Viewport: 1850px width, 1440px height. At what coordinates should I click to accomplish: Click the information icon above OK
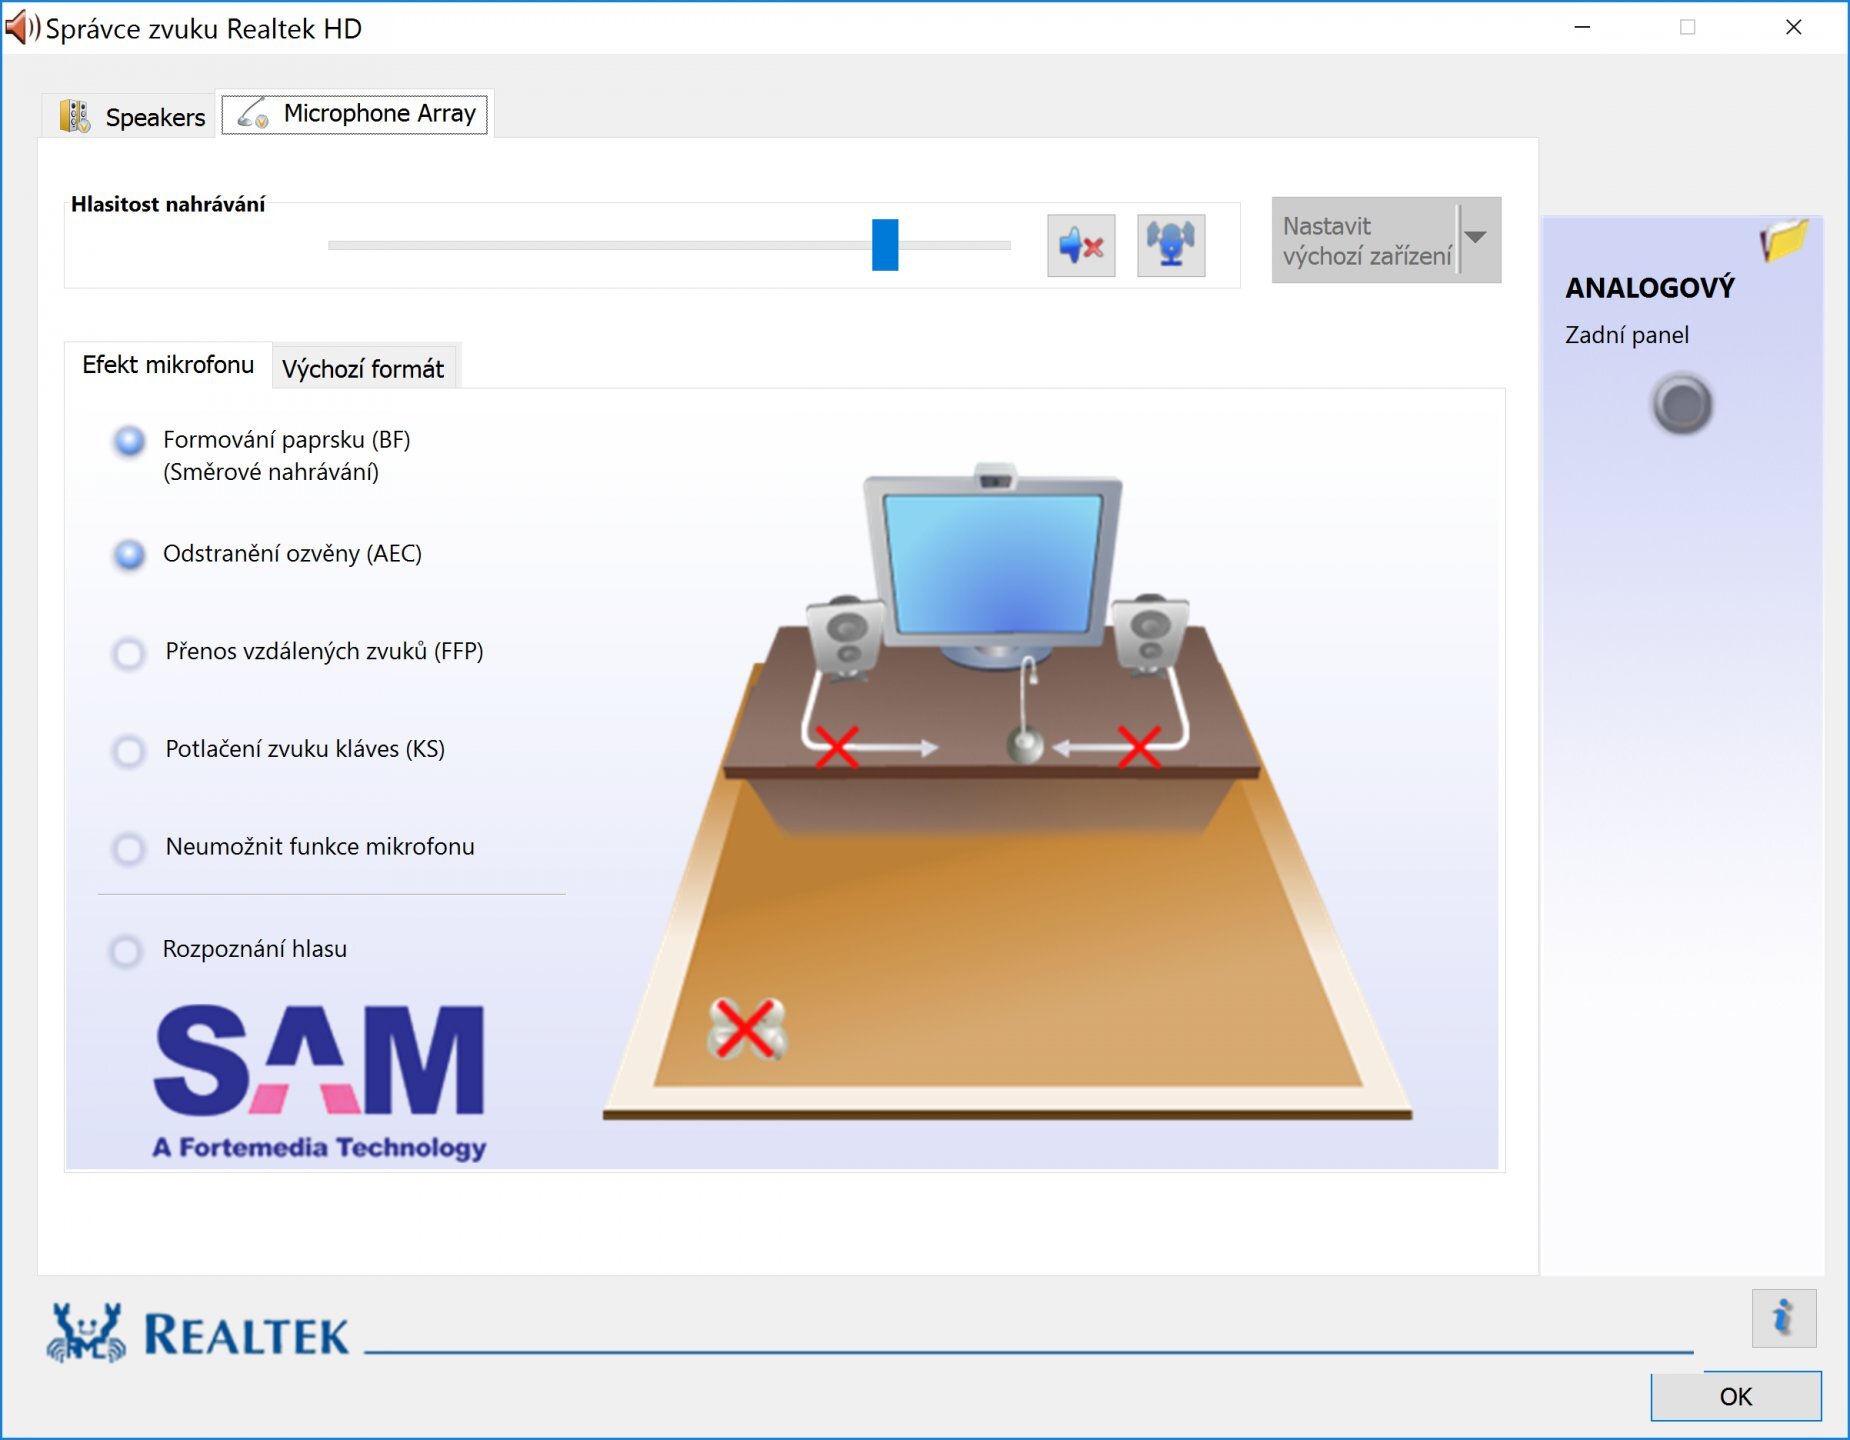(x=1783, y=1318)
